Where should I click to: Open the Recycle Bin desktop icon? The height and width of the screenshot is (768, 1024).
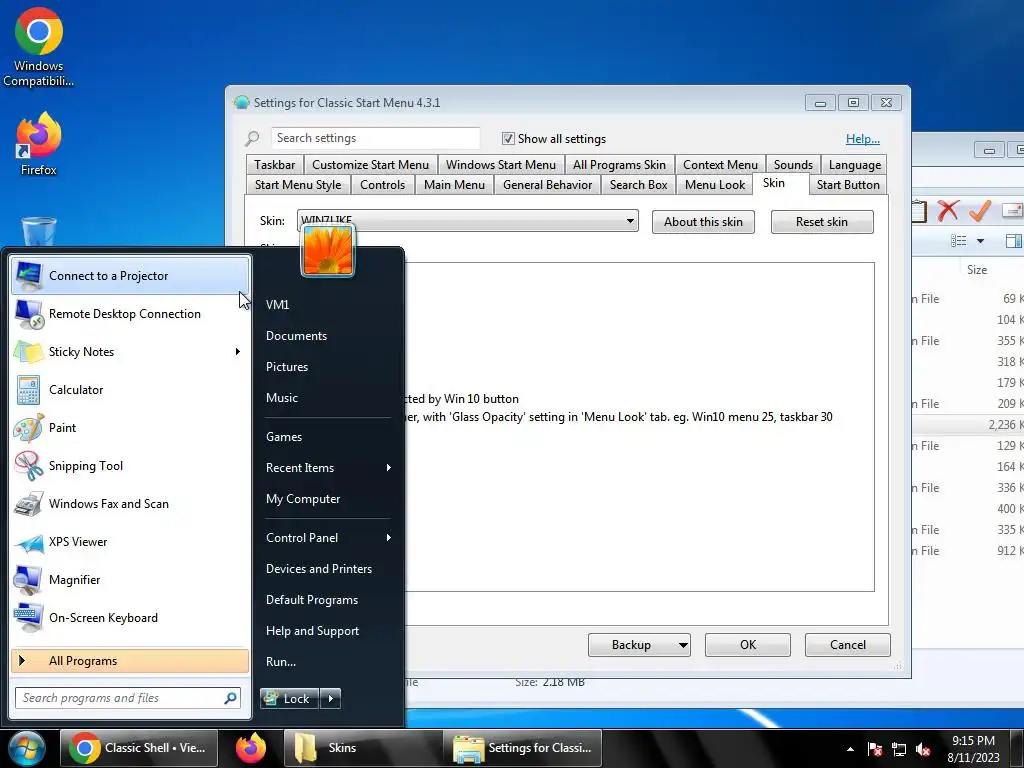[39, 231]
